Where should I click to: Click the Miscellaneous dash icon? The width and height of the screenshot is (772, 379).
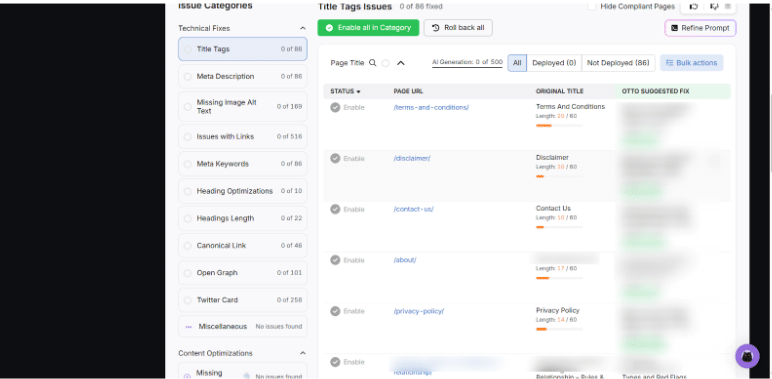click(x=189, y=327)
